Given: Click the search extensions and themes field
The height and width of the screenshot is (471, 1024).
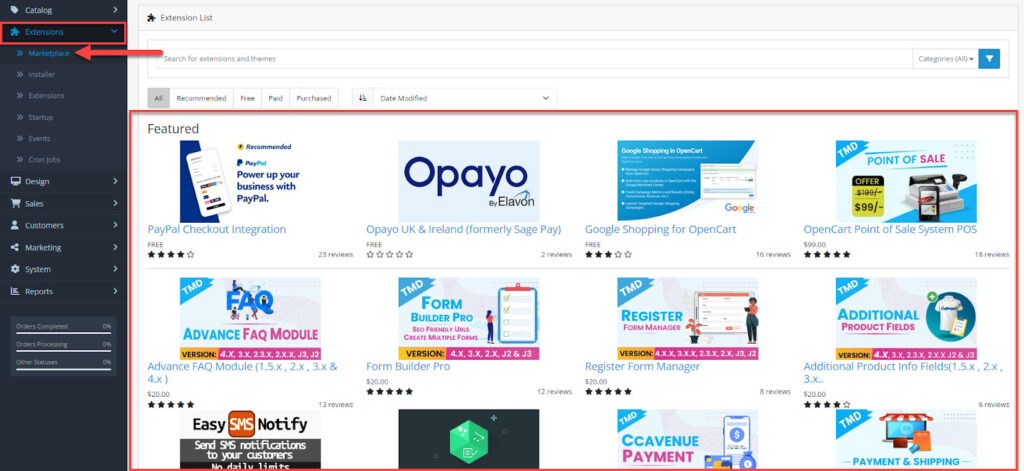Looking at the screenshot, I should point(534,59).
